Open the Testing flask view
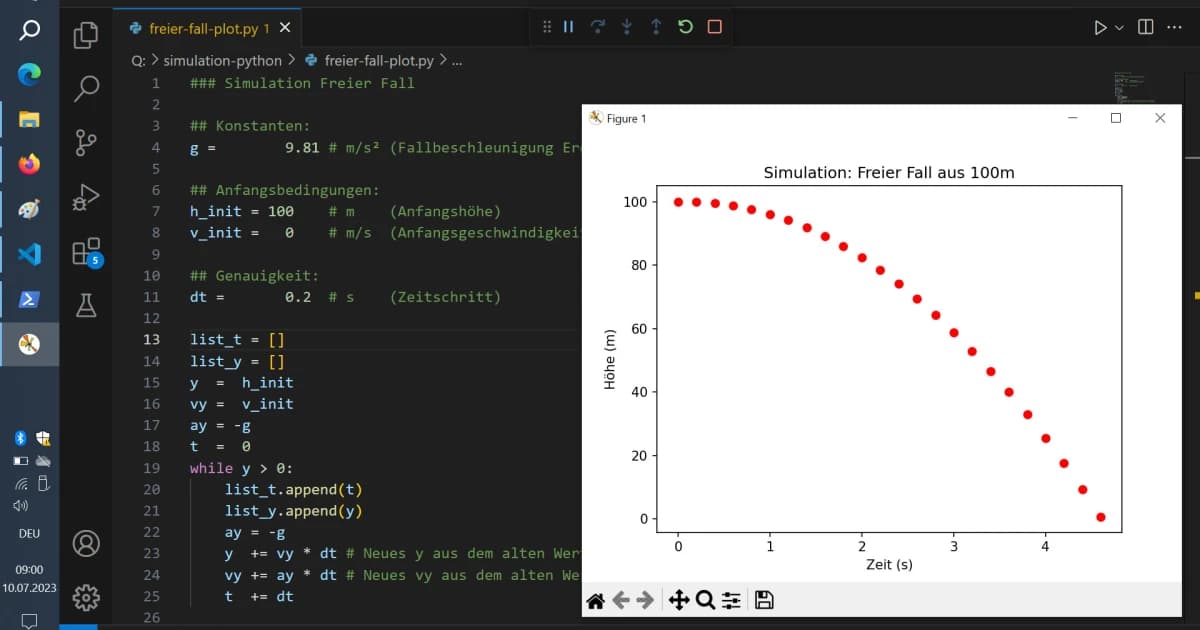Viewport: 1200px width, 630px height. [x=86, y=305]
